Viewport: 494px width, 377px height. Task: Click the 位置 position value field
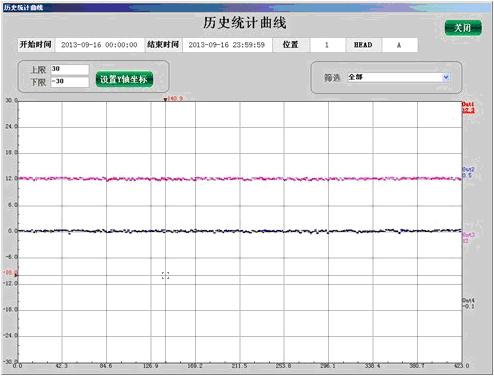[x=327, y=45]
